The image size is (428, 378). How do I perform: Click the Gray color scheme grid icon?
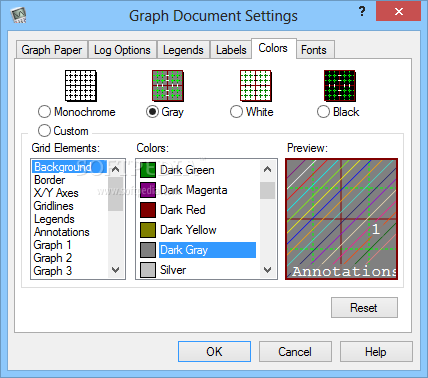click(x=168, y=86)
